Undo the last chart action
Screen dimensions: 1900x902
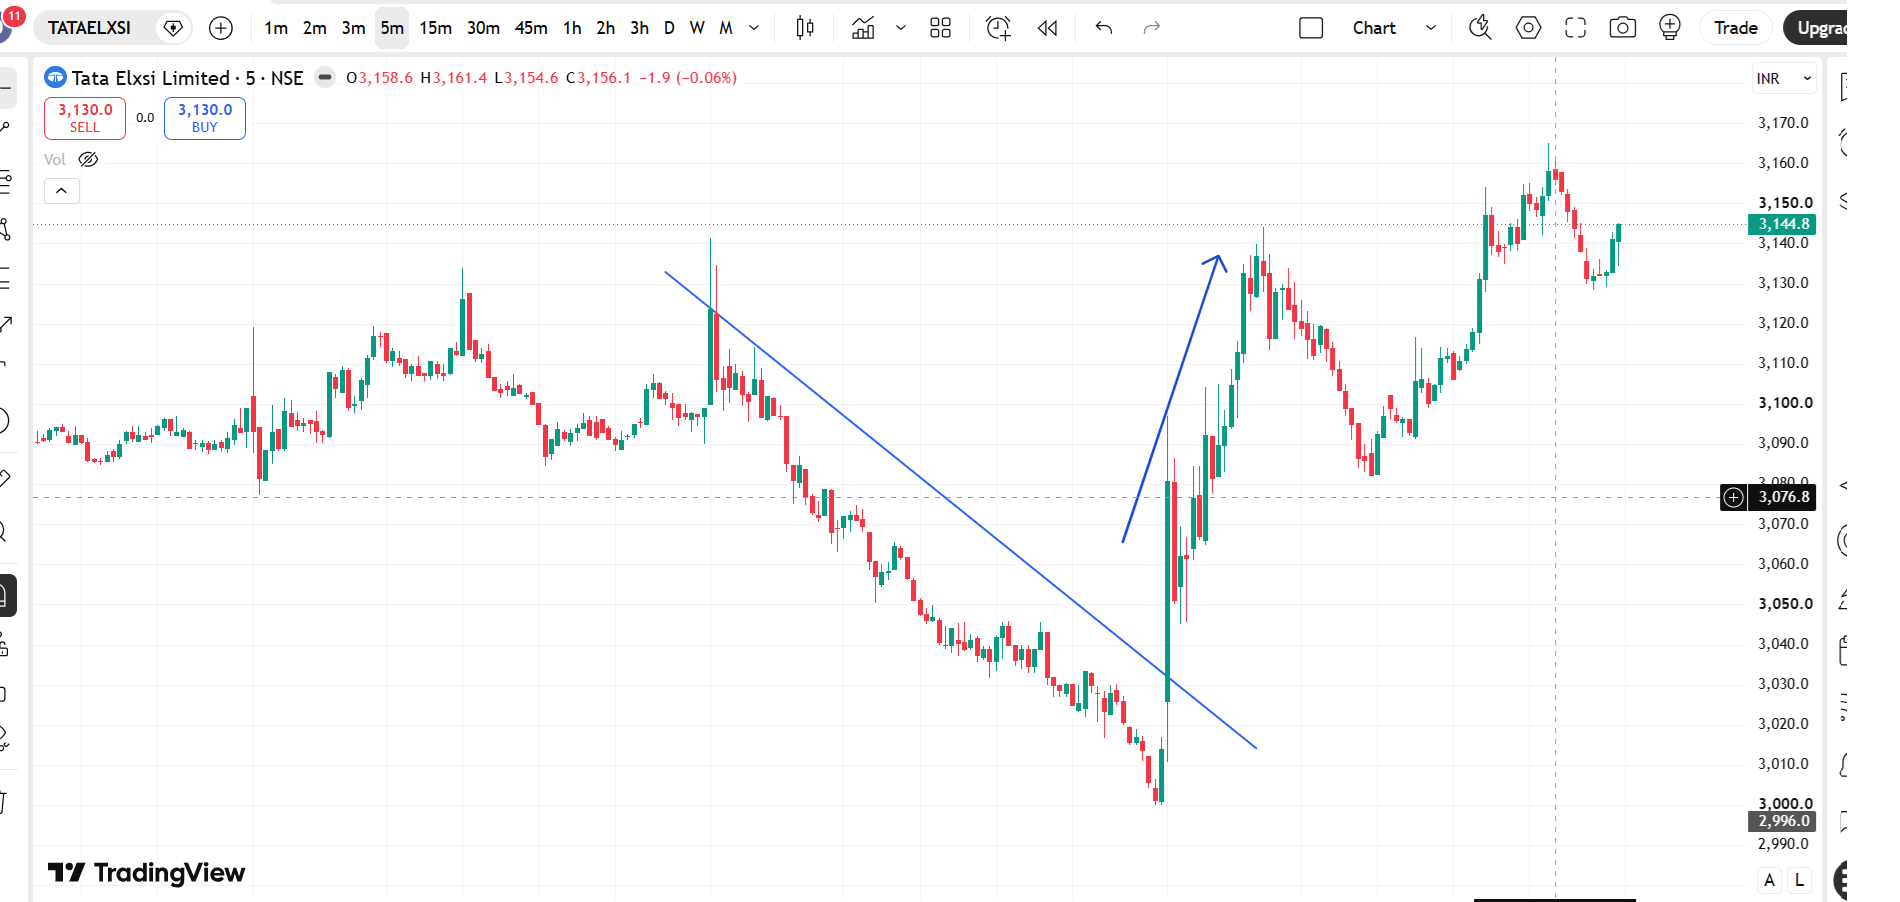pyautogui.click(x=1104, y=28)
